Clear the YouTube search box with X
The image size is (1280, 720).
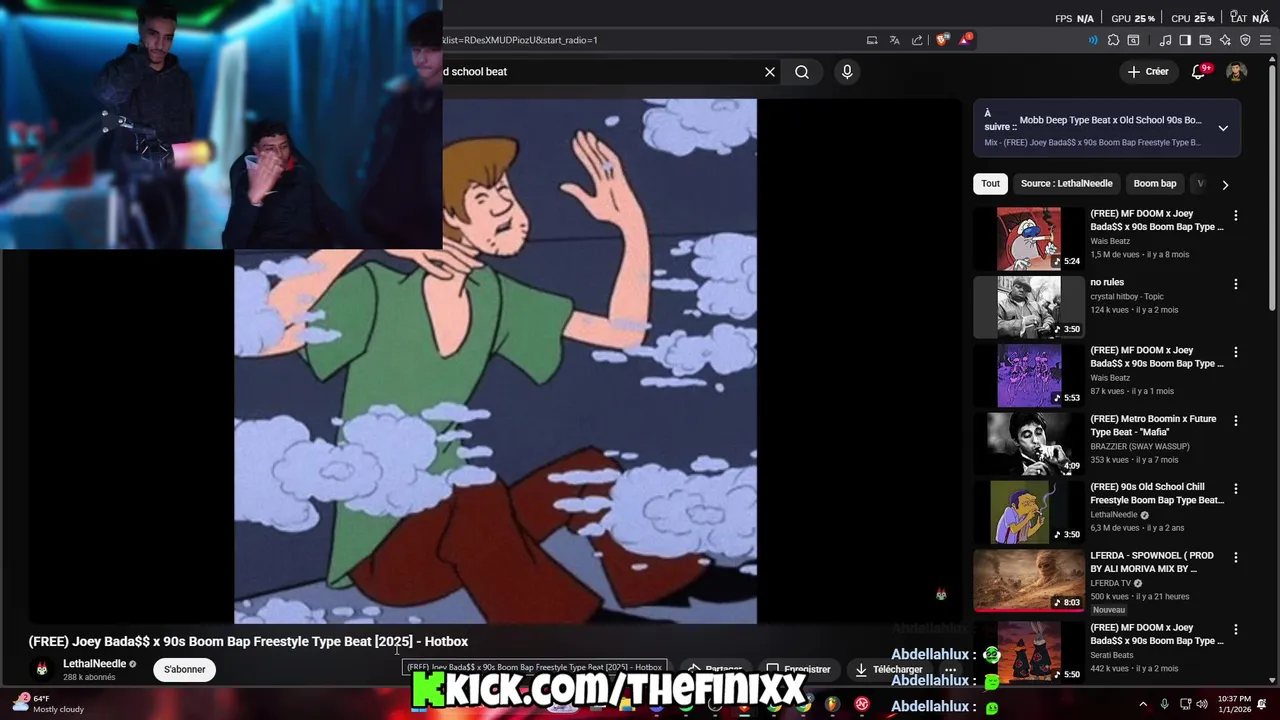pyautogui.click(x=770, y=72)
